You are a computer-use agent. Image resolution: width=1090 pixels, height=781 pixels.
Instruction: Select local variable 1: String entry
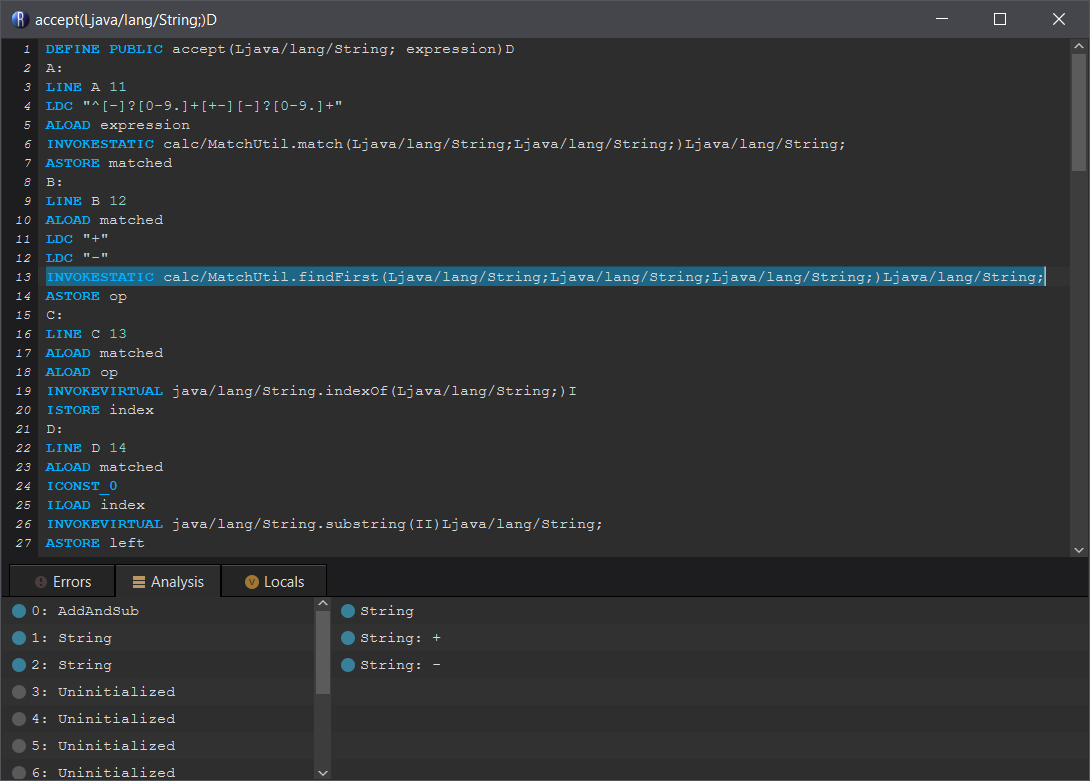click(85, 638)
